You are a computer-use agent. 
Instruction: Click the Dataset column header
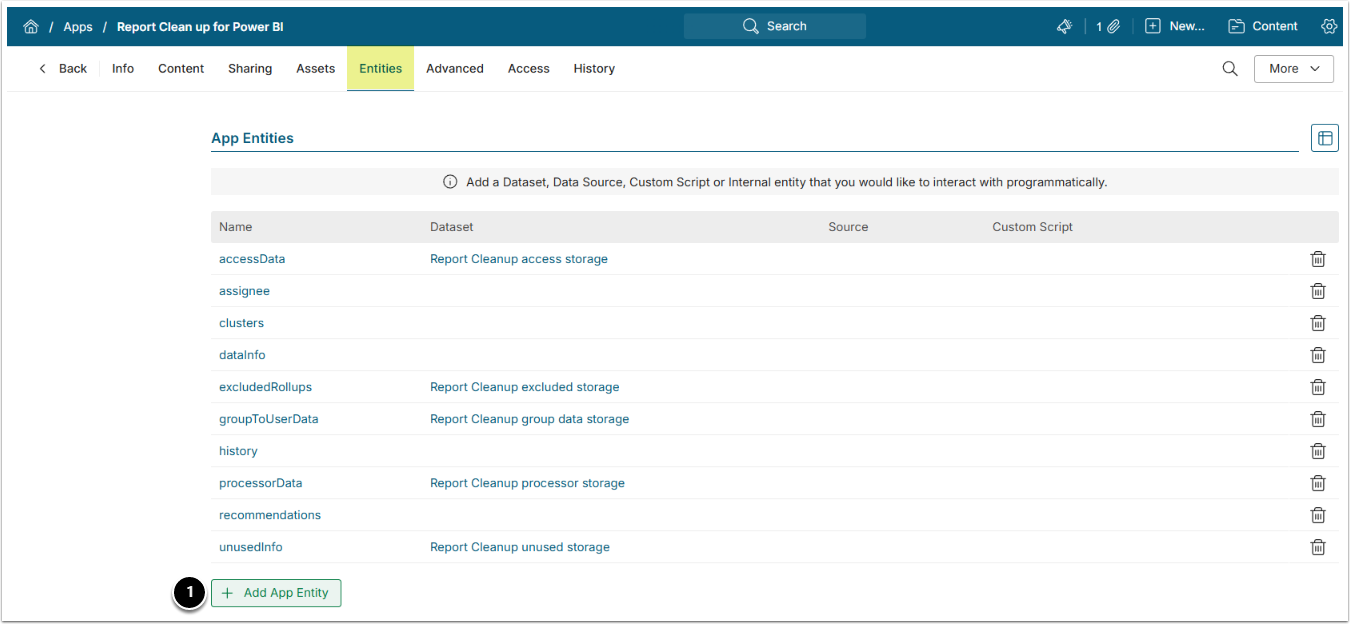pyautogui.click(x=452, y=227)
